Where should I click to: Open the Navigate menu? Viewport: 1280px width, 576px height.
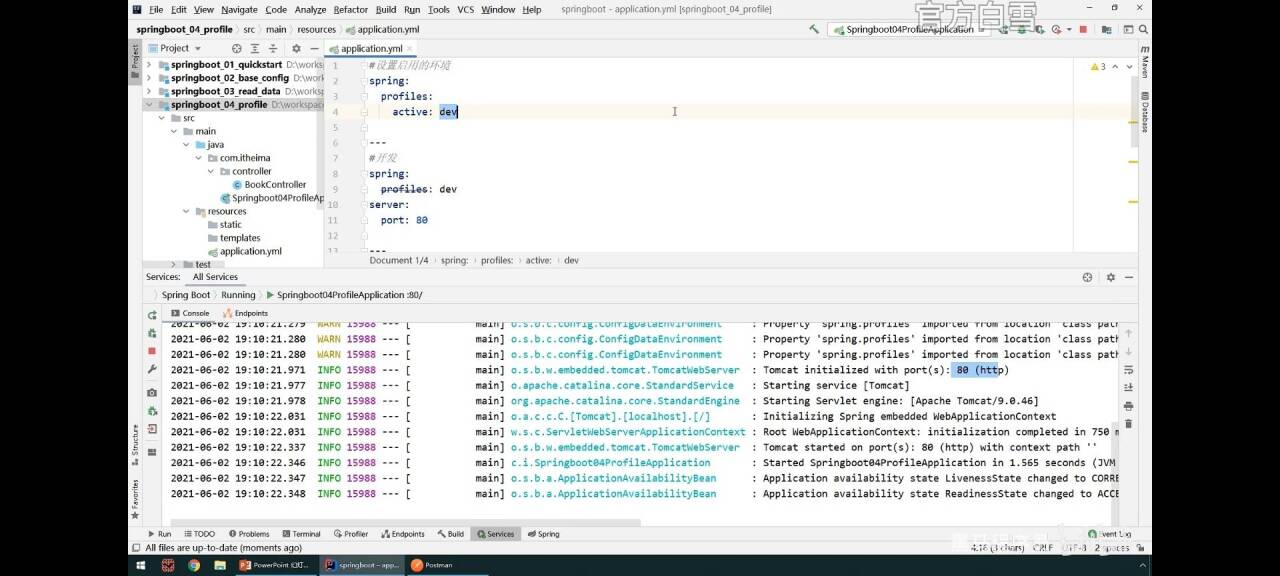click(239, 9)
